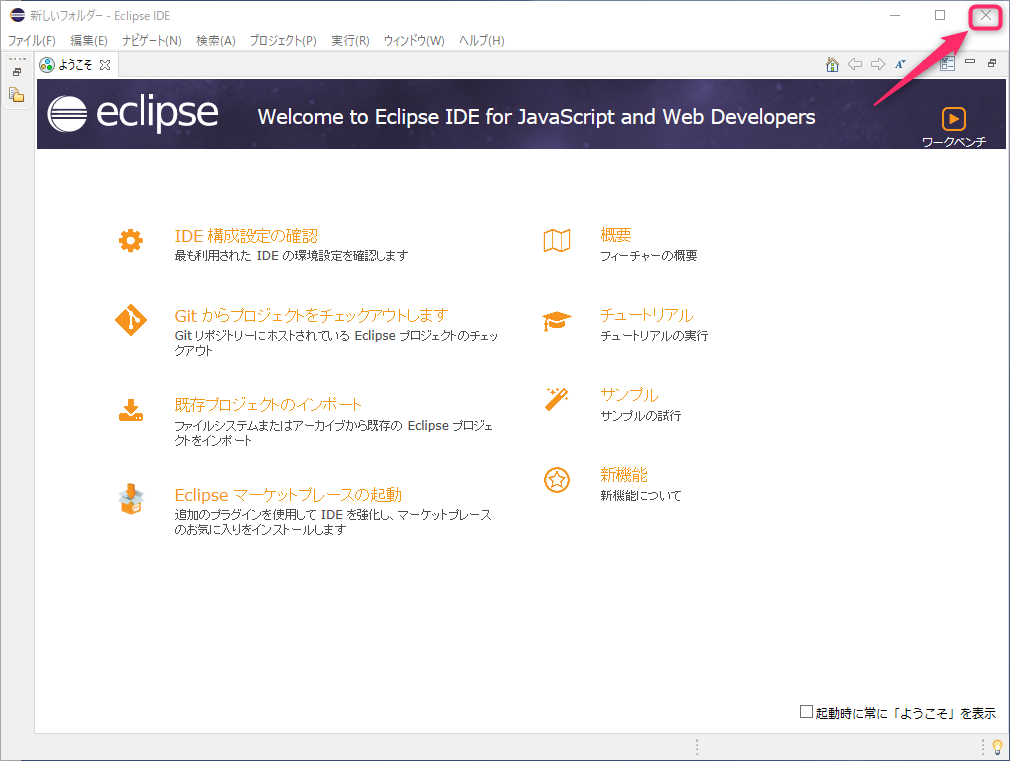
Task: Open the 検索(A) menu
Action: (216, 41)
